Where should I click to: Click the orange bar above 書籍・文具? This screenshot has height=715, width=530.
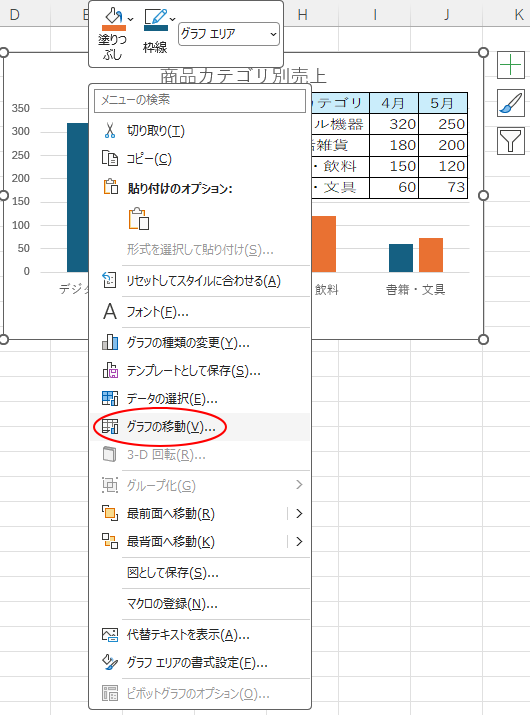tap(431, 255)
